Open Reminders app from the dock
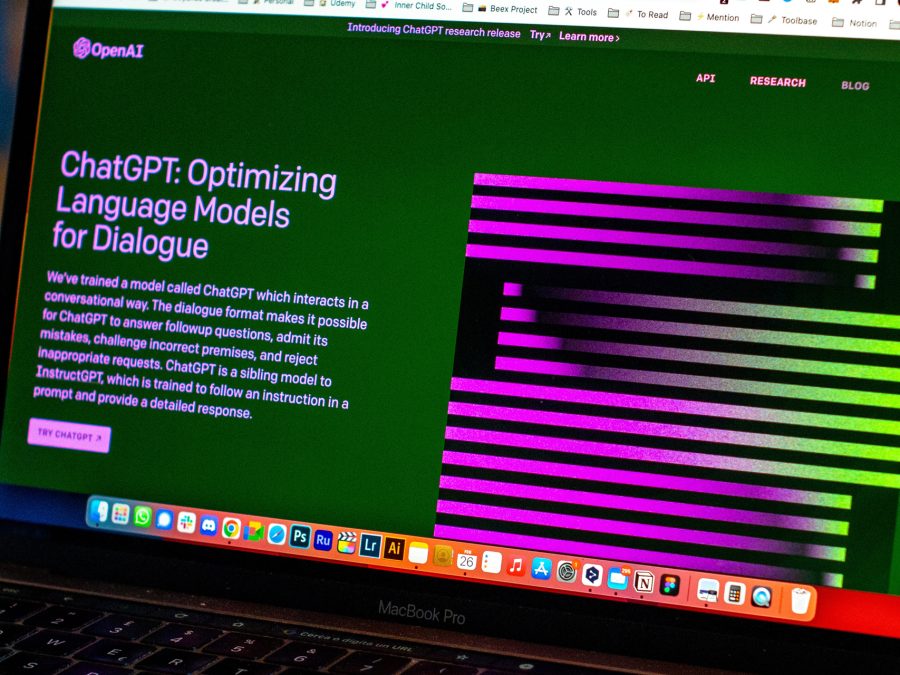 [491, 562]
